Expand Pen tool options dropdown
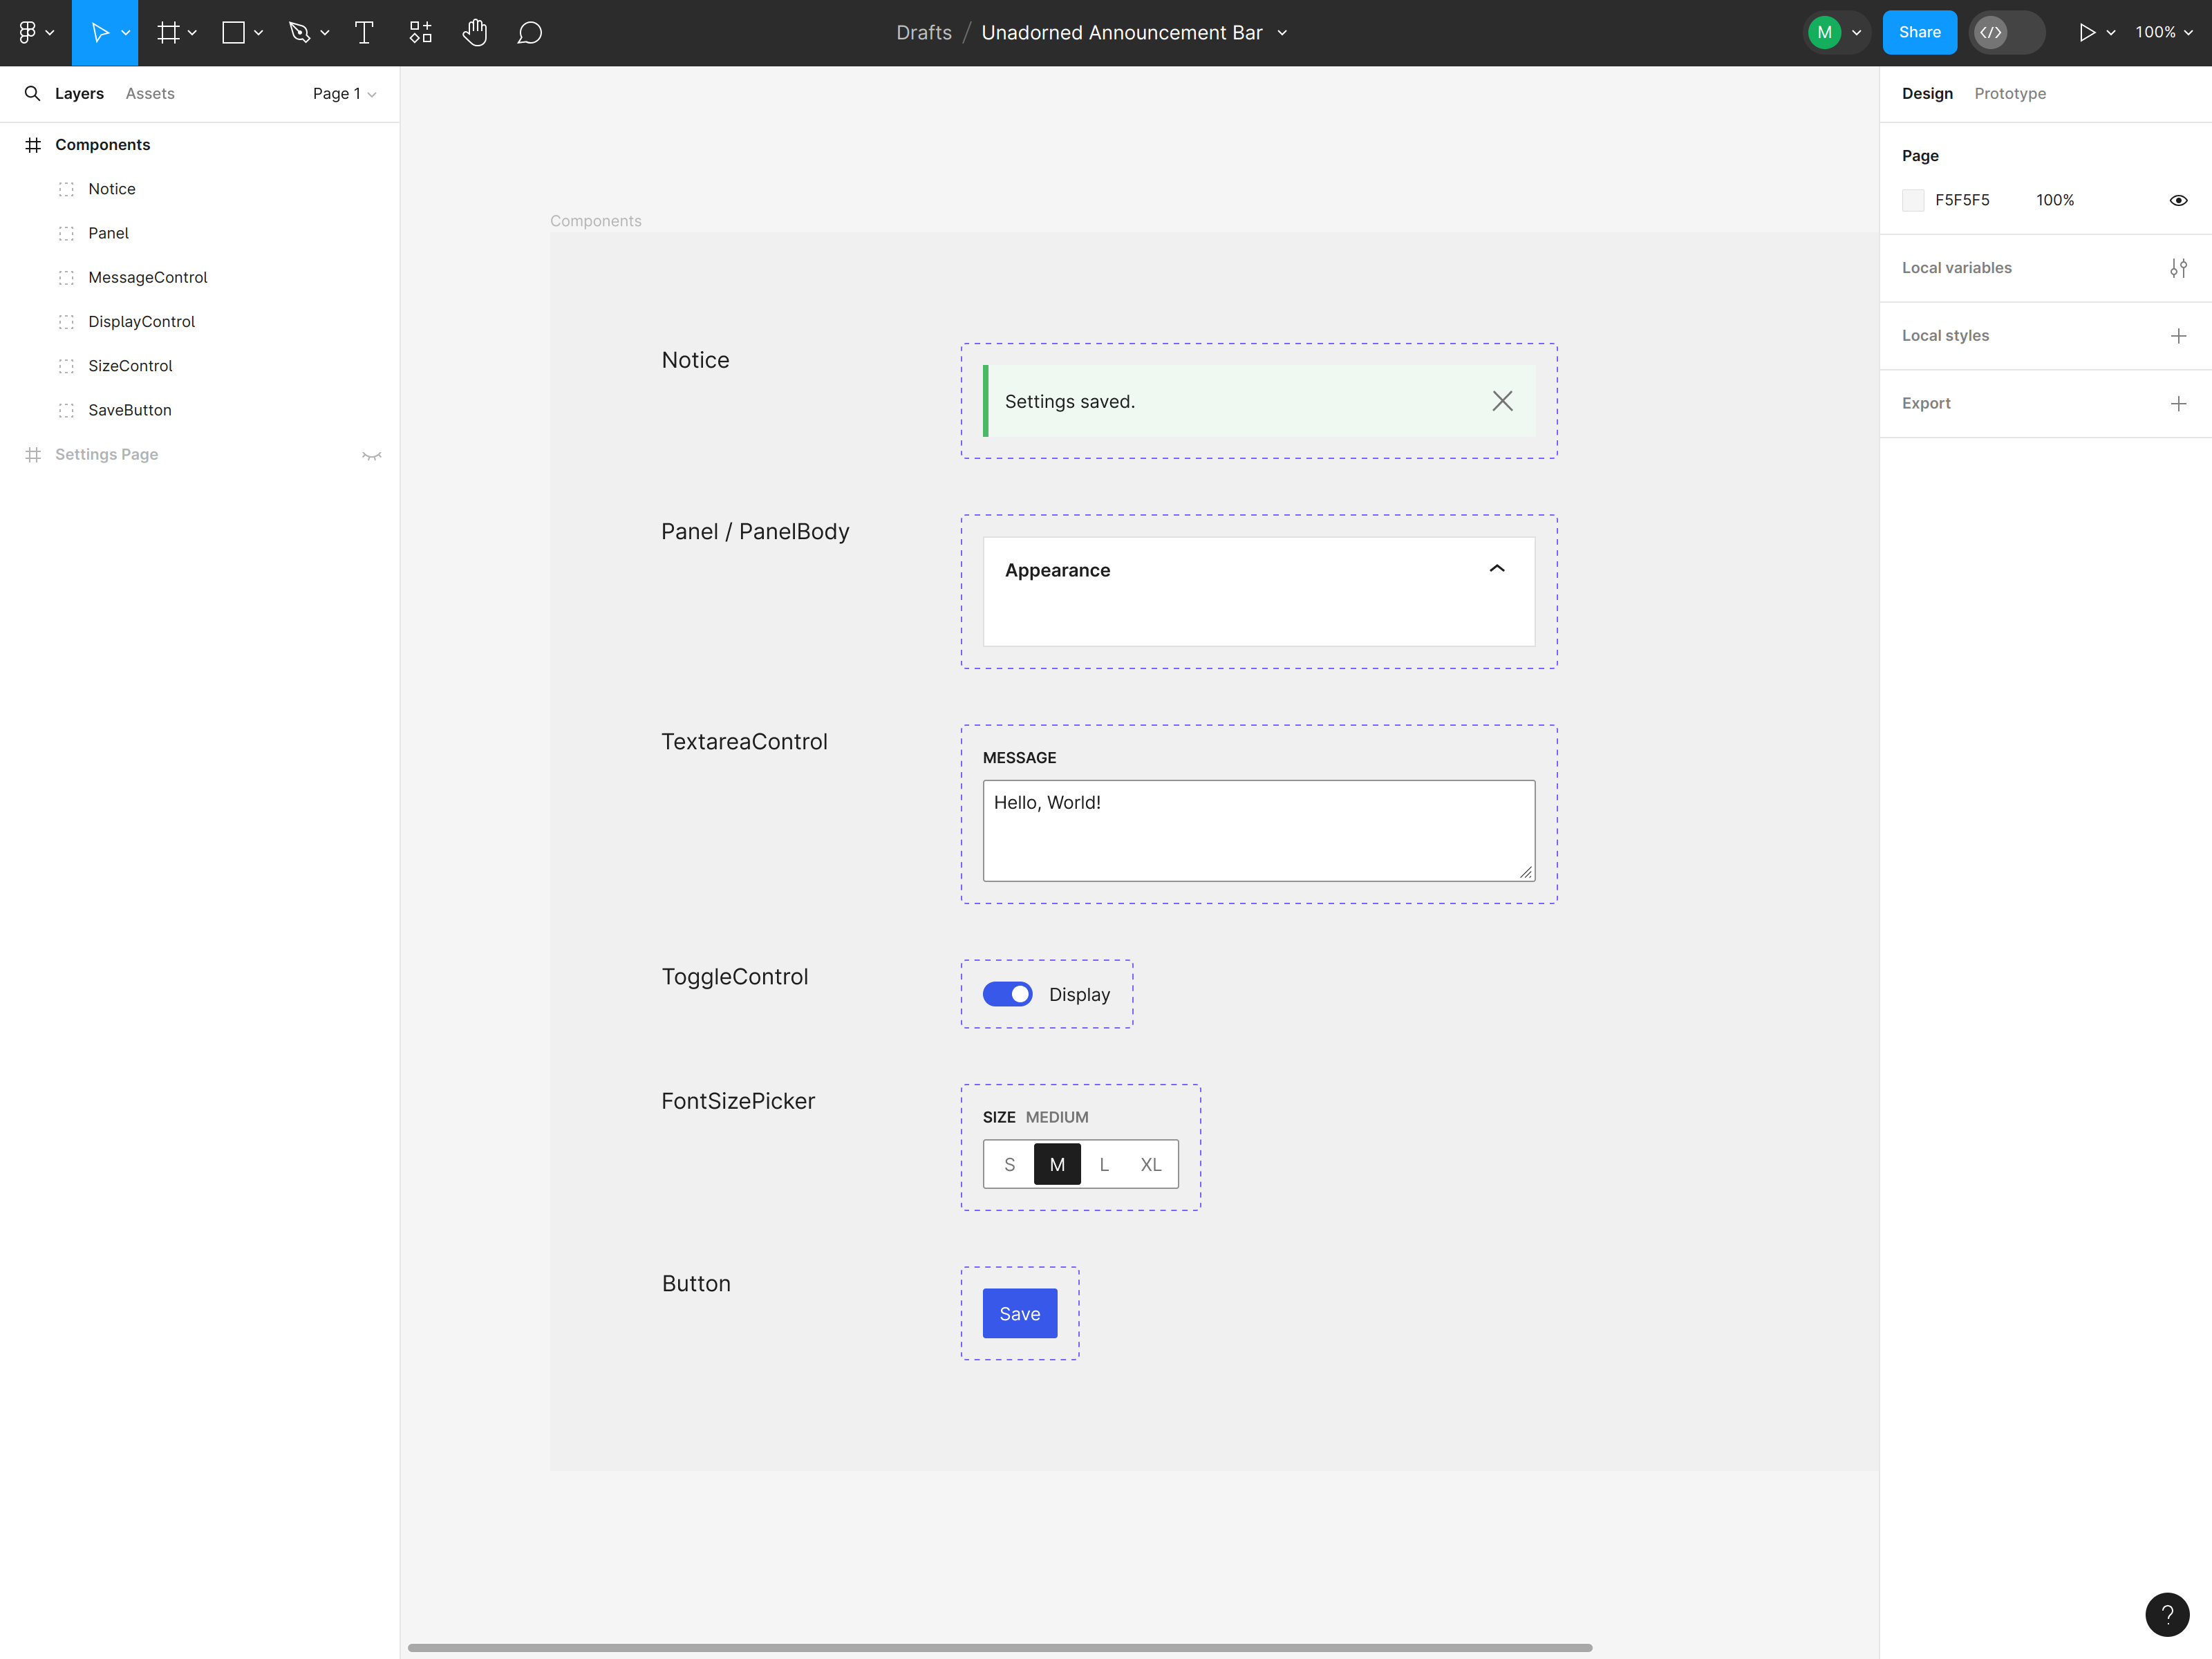The height and width of the screenshot is (1659, 2212). point(325,33)
